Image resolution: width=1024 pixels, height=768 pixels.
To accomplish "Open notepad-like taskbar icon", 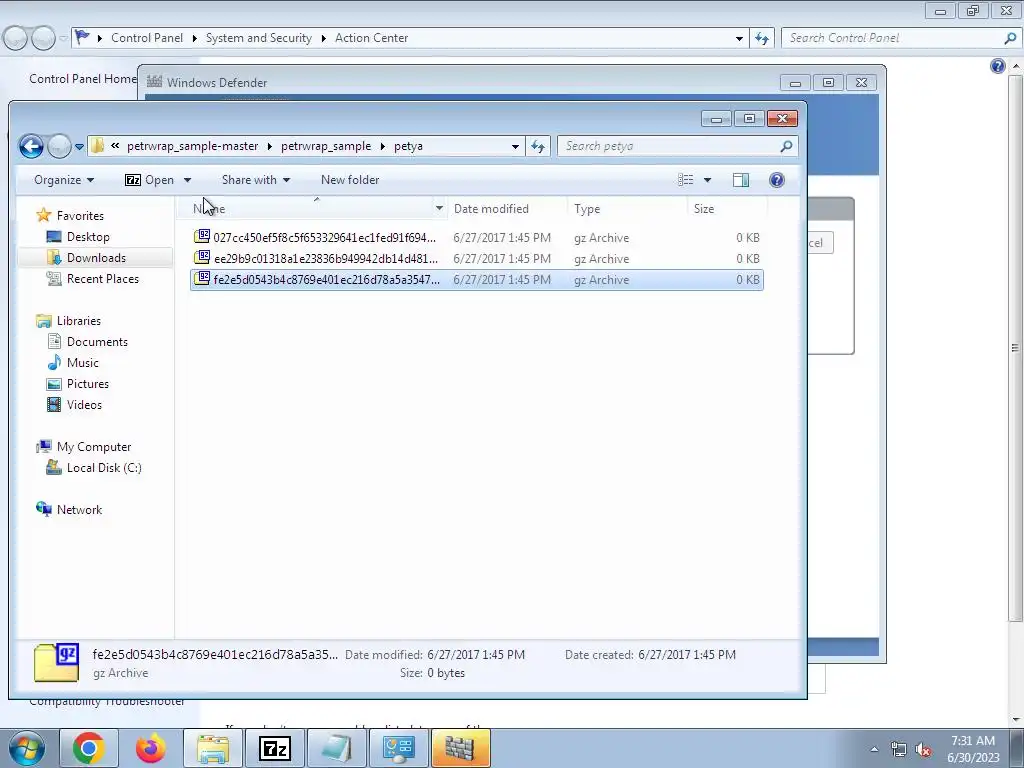I will [x=336, y=748].
